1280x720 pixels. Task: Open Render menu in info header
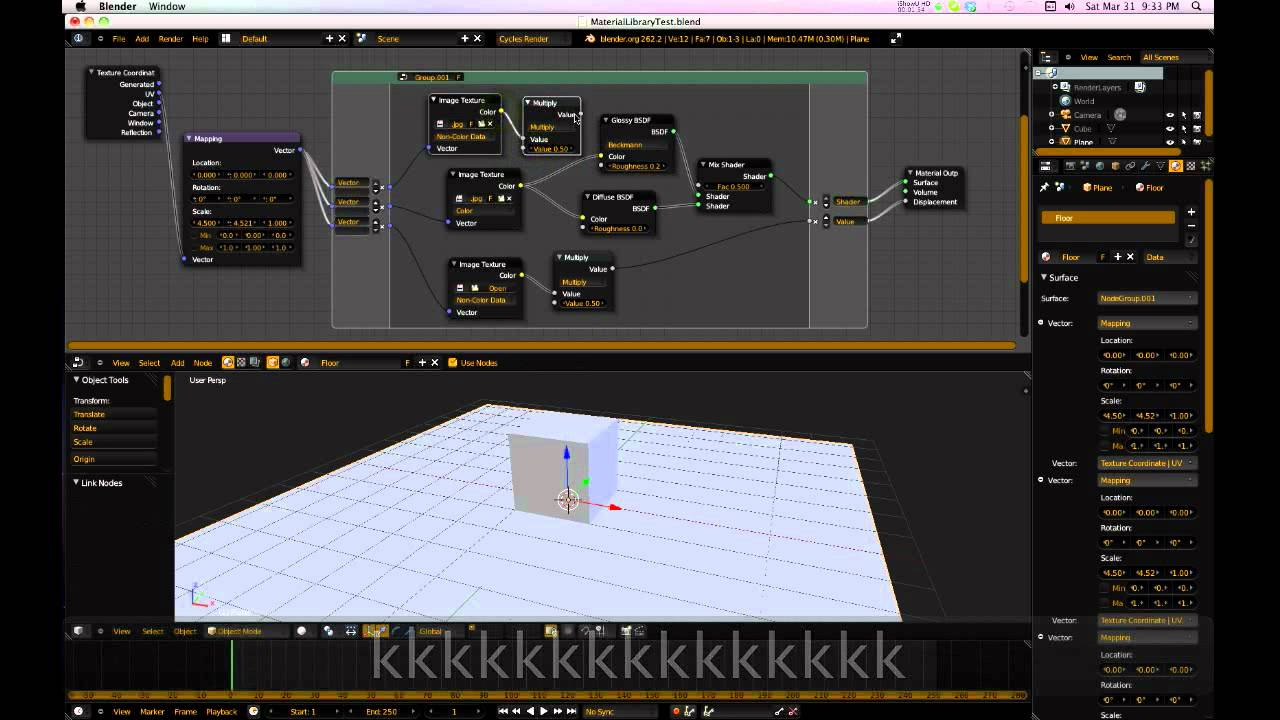coord(171,39)
